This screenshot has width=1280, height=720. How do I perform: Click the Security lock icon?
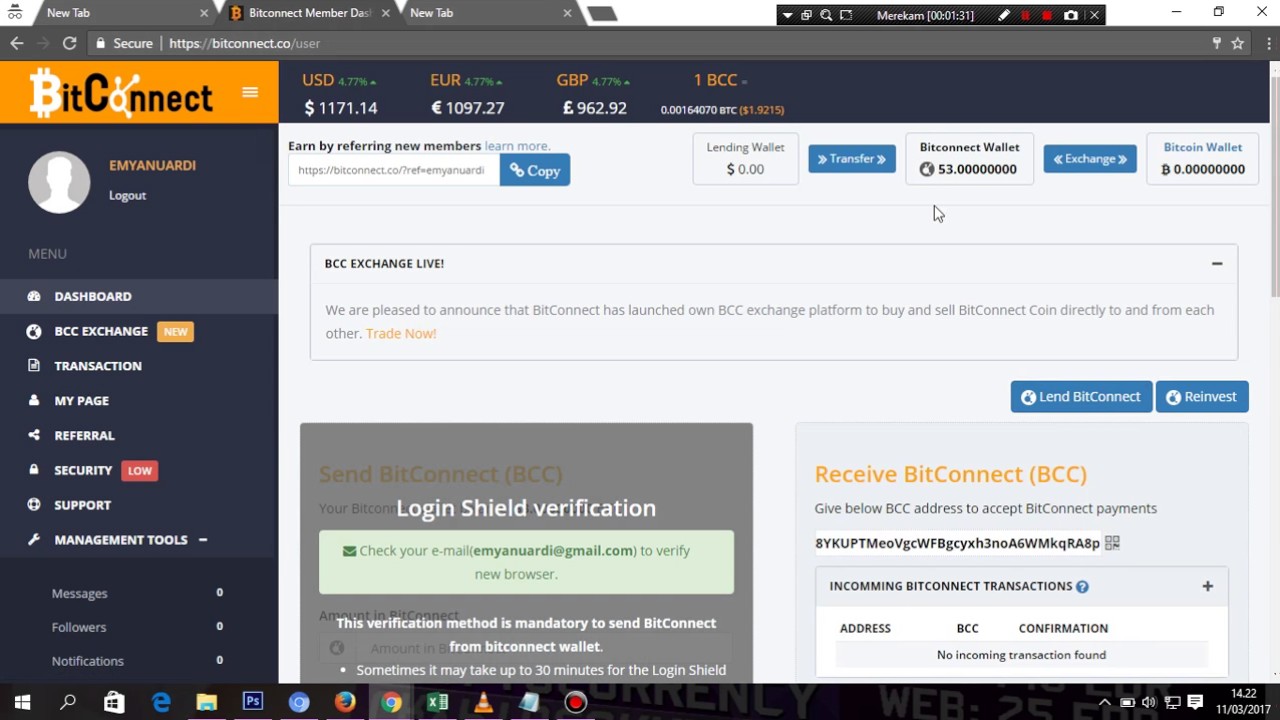pyautogui.click(x=34, y=470)
